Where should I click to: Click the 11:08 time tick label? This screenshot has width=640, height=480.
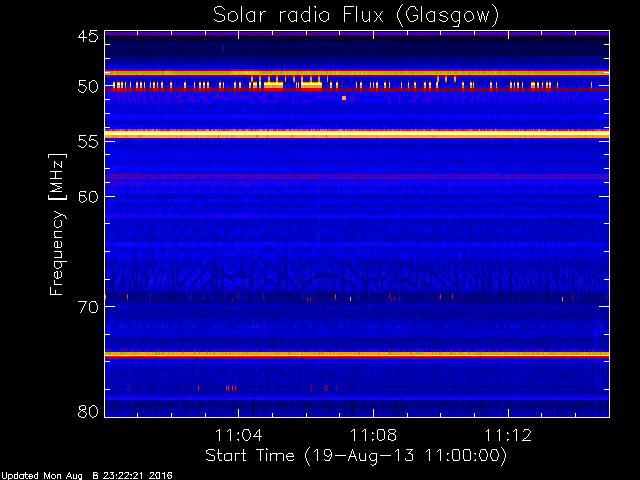coord(373,435)
